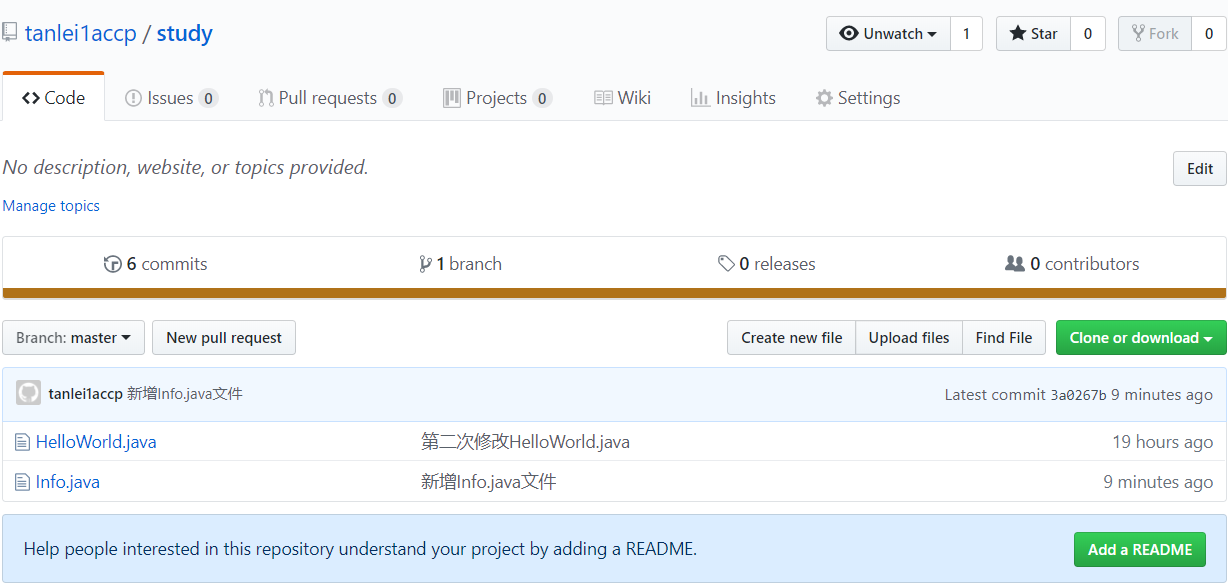Image resolution: width=1228 pixels, height=584 pixels.
Task: Open the Projects tab
Action: click(497, 98)
